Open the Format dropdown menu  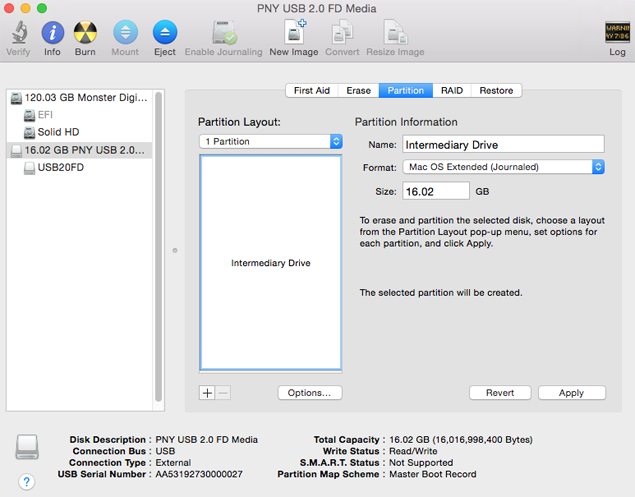[503, 167]
